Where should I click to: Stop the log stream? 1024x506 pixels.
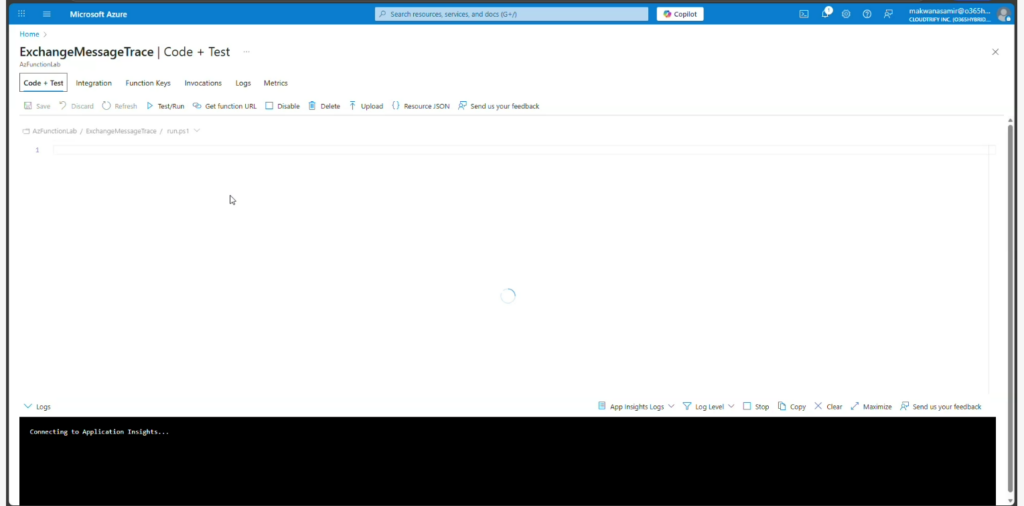[x=756, y=406]
